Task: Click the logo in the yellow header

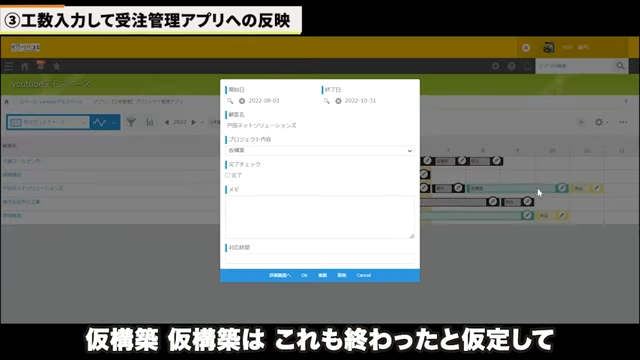Action: pos(26,47)
